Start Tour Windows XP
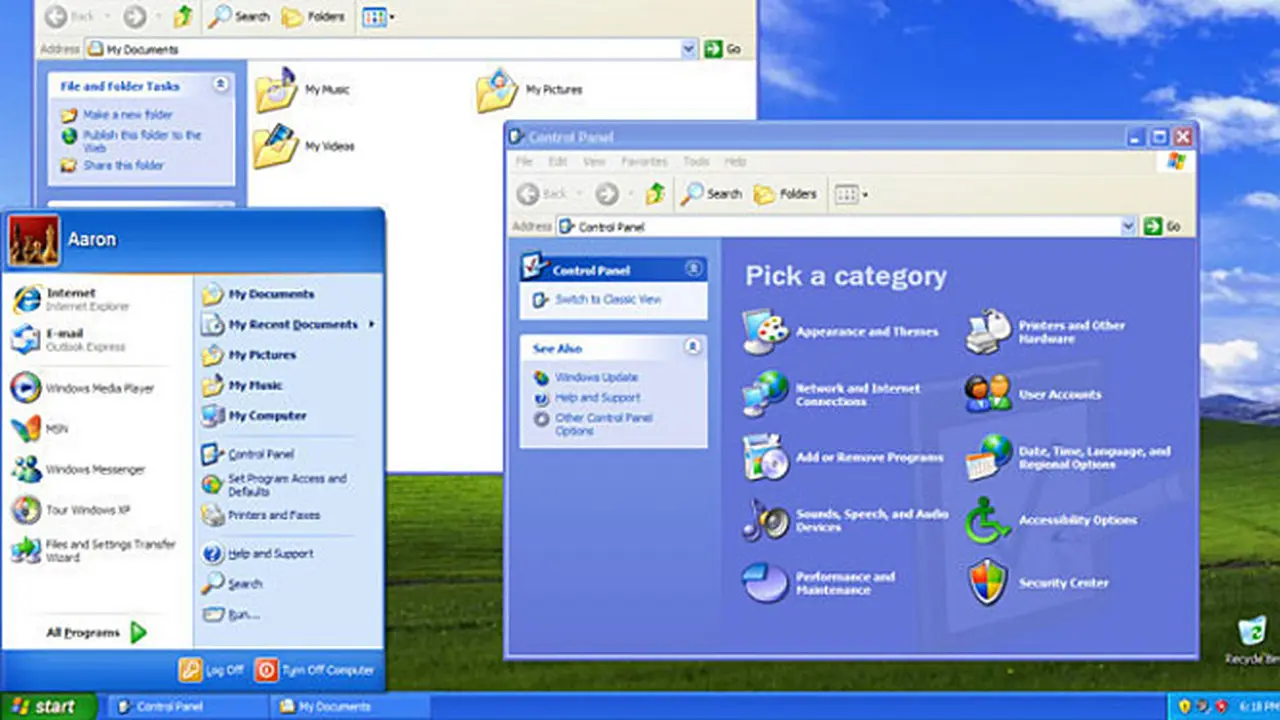This screenshot has width=1280, height=720. (x=71, y=510)
